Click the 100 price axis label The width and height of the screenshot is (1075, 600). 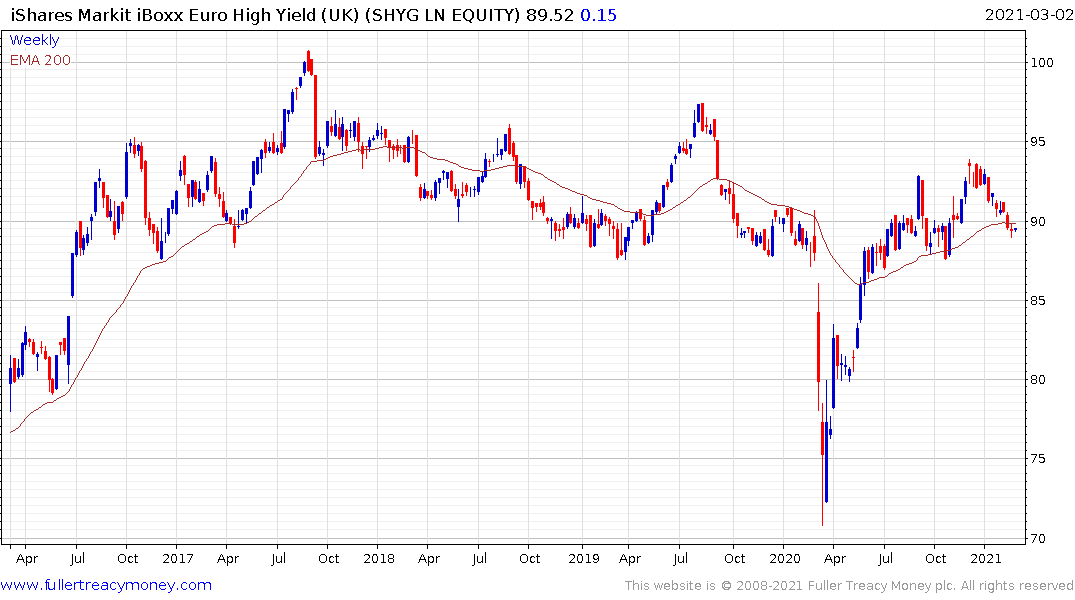tap(1041, 62)
